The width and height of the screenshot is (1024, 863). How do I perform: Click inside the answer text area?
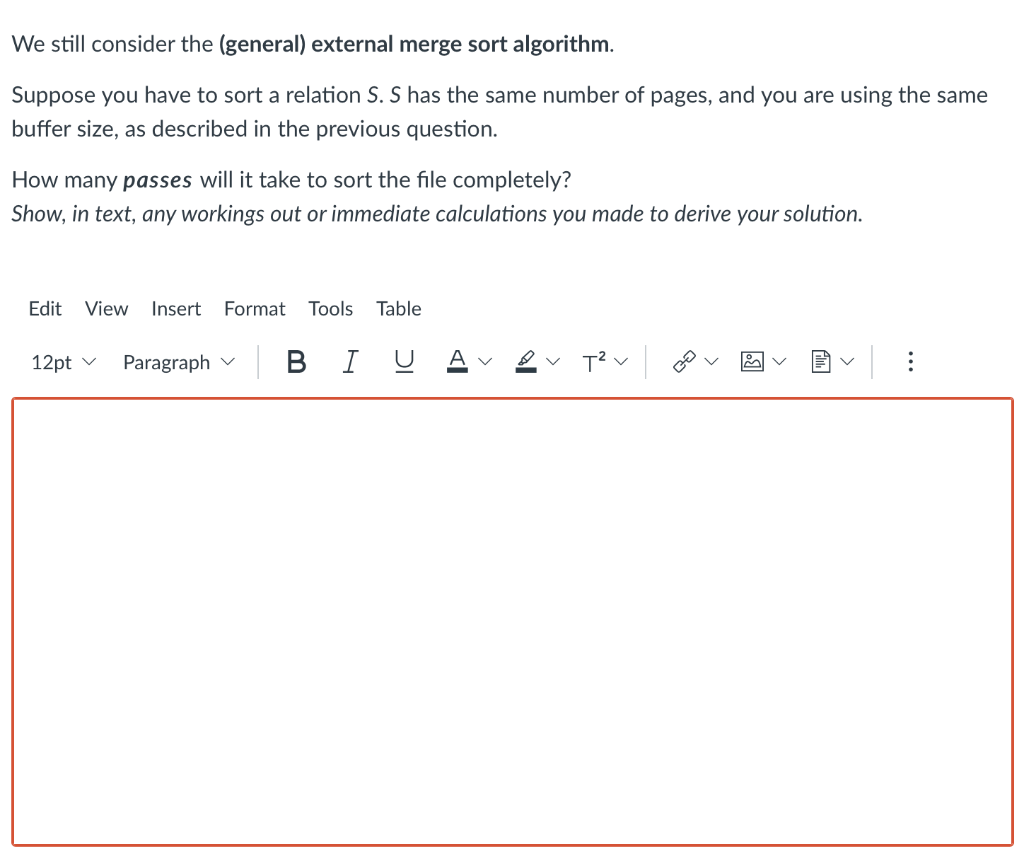(512, 620)
